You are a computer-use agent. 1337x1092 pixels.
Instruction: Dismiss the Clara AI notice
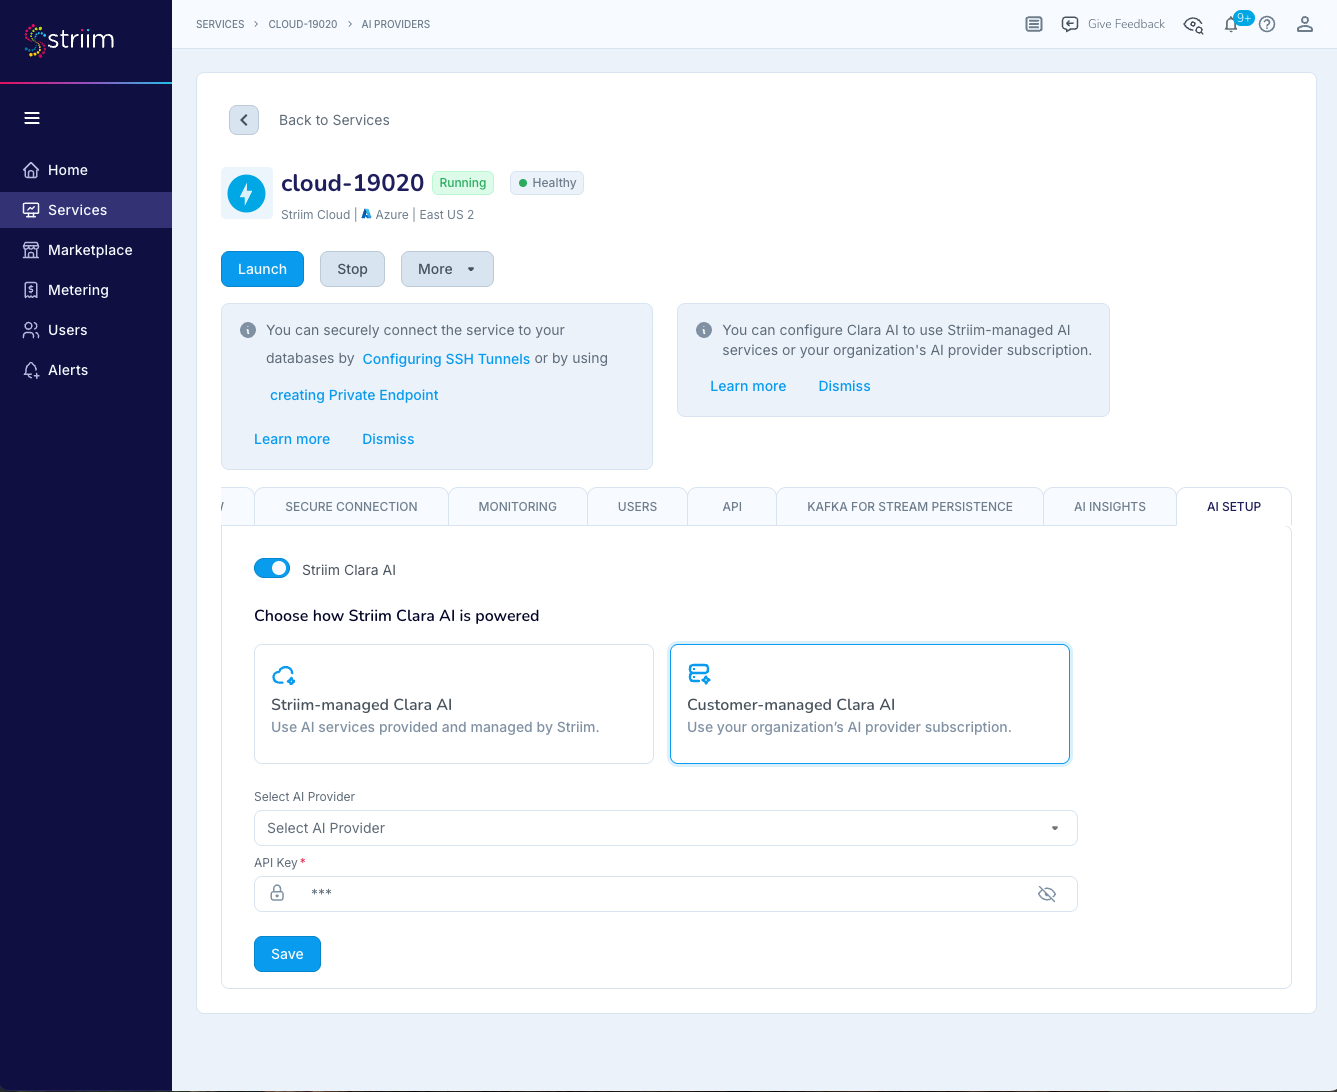click(844, 386)
